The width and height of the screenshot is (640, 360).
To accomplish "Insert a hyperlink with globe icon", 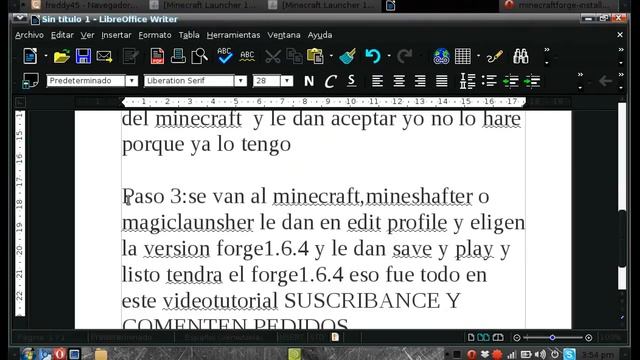I will click(x=441, y=56).
